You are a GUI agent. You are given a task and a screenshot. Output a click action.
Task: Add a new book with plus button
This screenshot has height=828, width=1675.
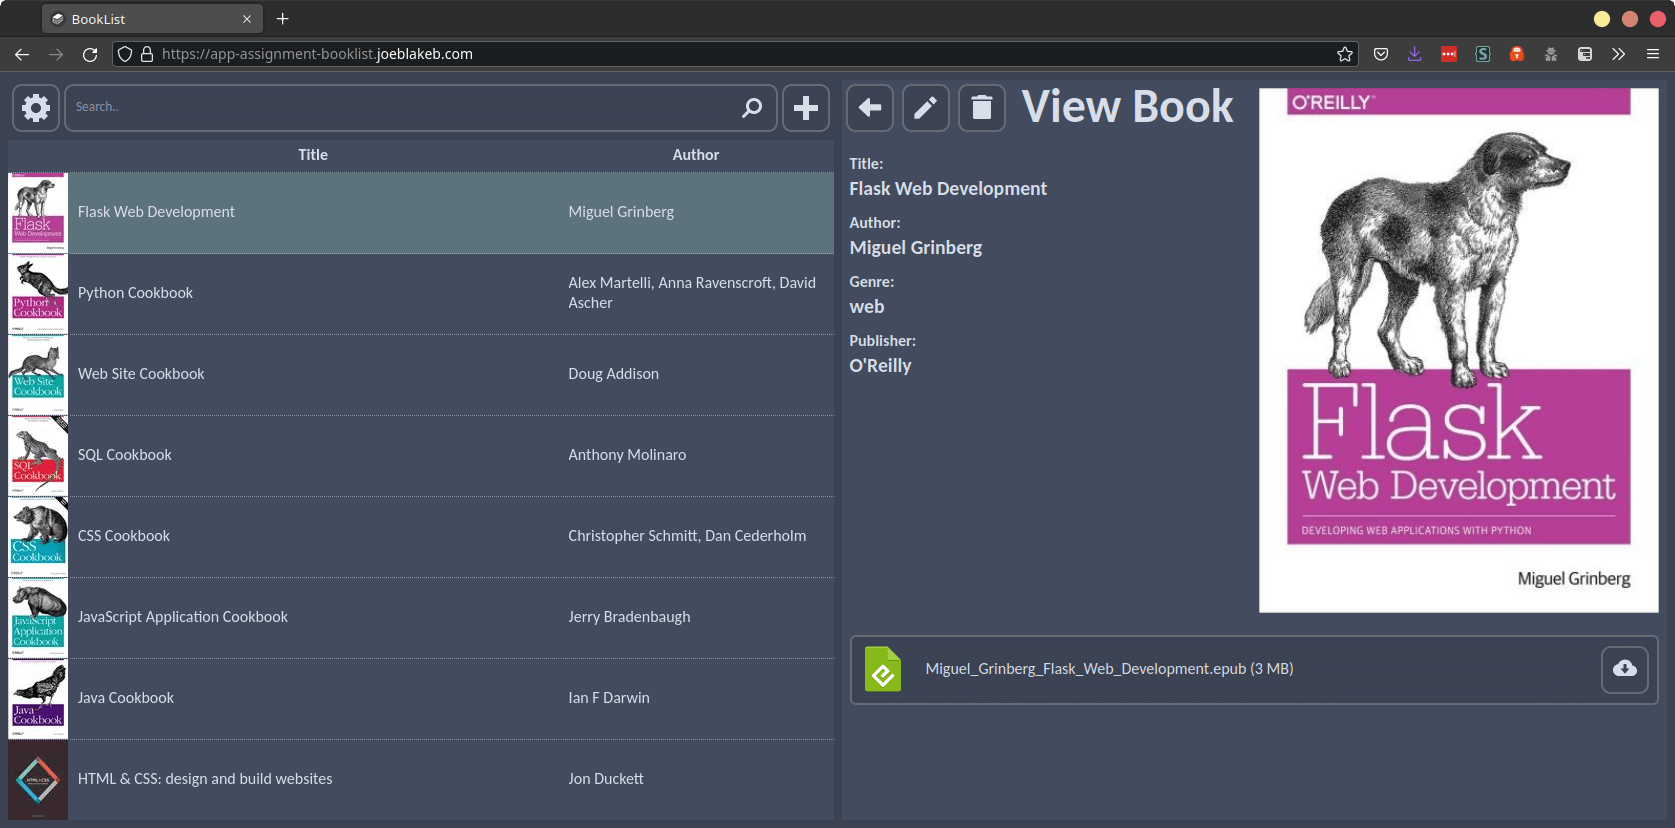pyautogui.click(x=806, y=108)
